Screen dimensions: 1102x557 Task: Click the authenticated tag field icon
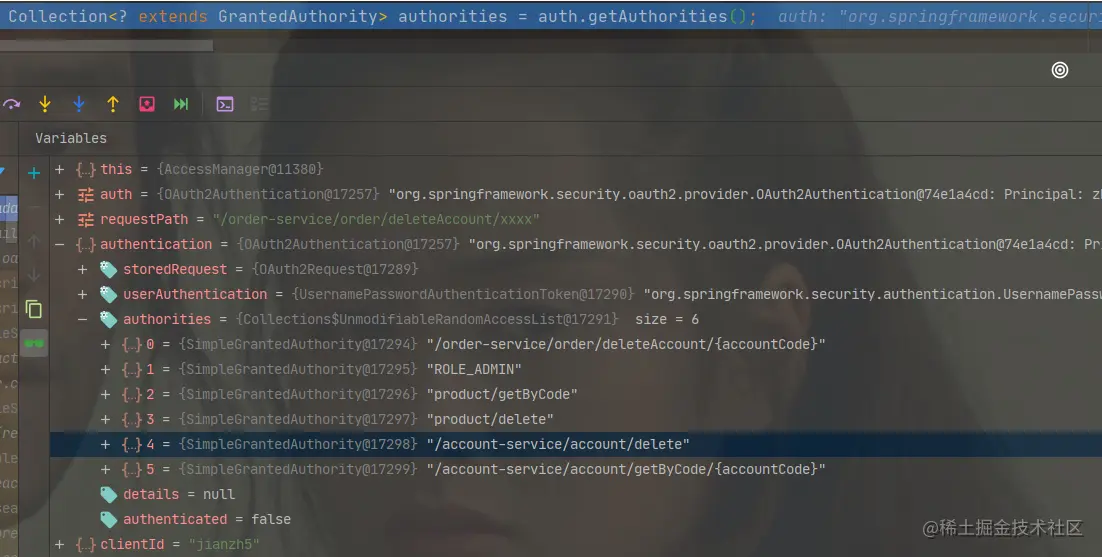108,520
